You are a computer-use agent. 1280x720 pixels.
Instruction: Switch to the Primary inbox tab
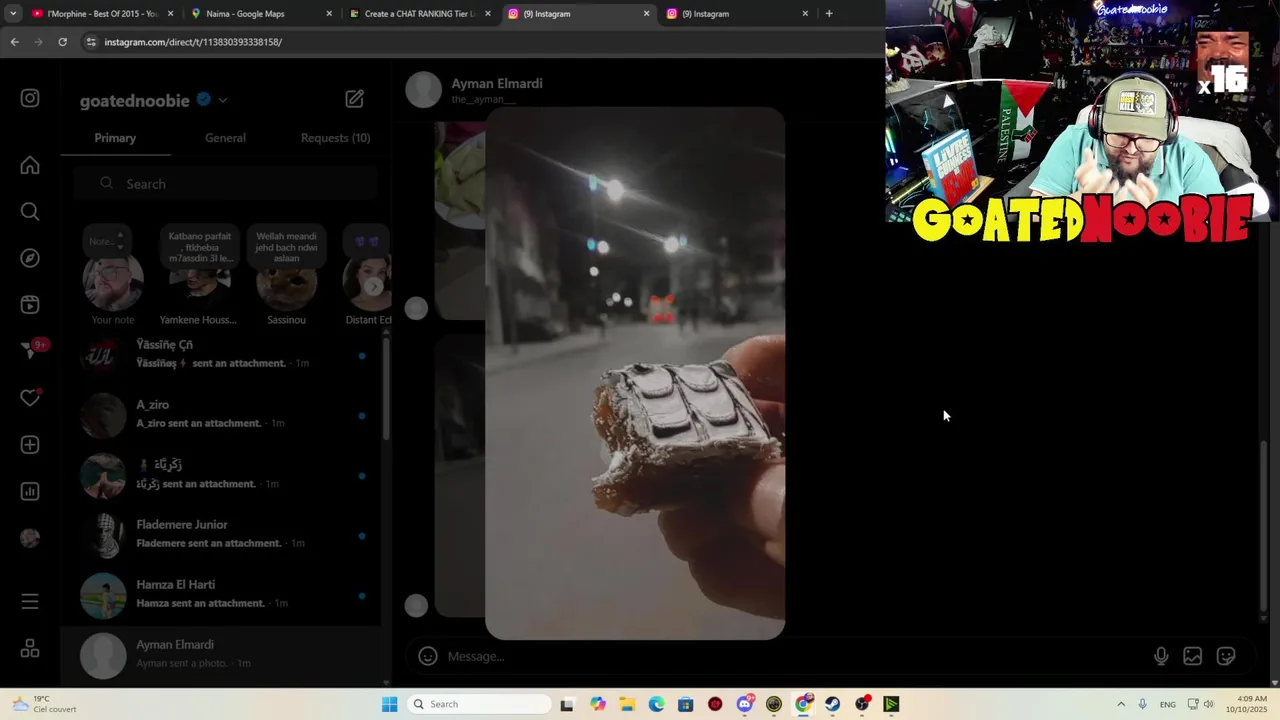(115, 138)
